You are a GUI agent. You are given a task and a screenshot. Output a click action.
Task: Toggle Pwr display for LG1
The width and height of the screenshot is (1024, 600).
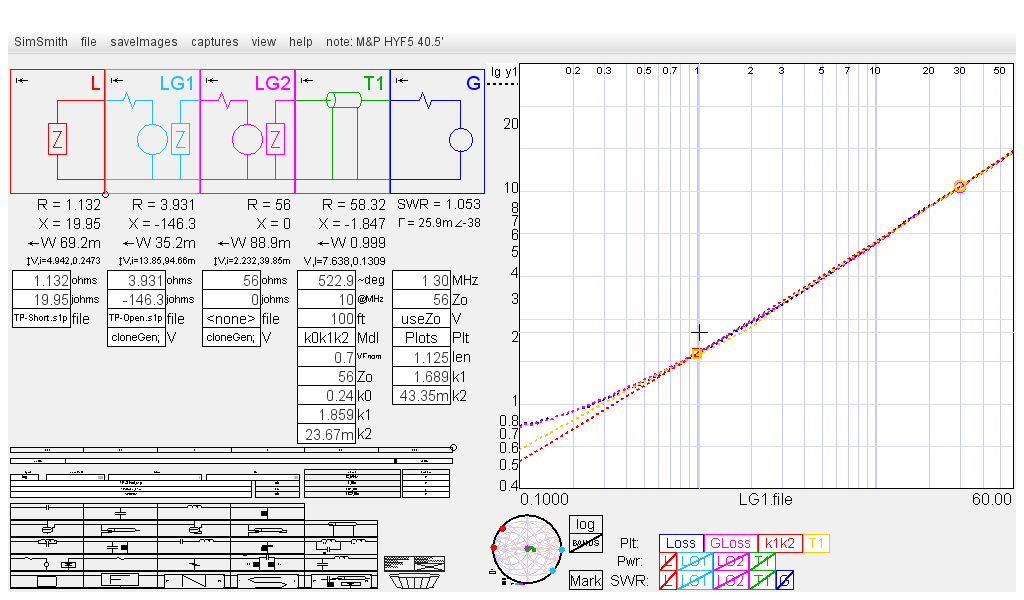coord(694,561)
